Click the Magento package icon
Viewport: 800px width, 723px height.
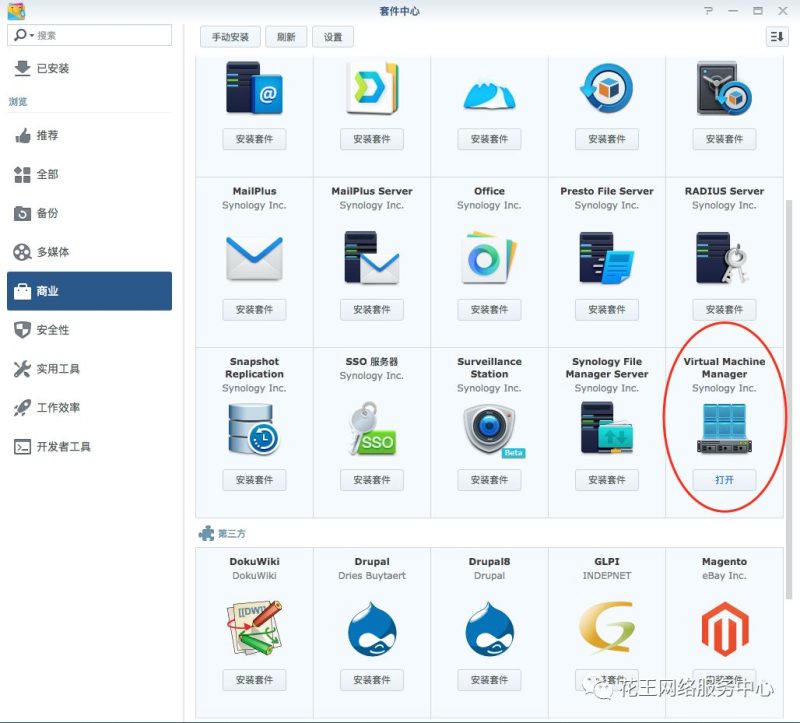coord(724,628)
